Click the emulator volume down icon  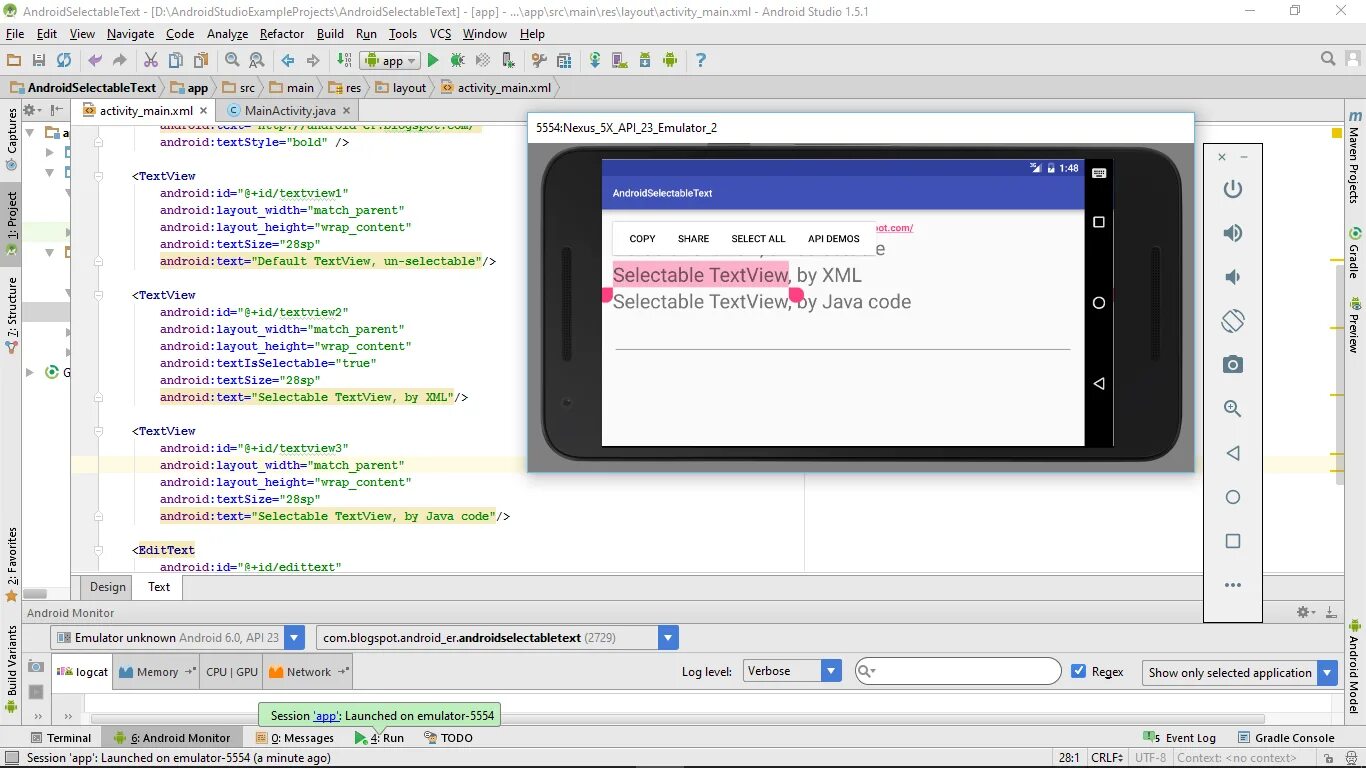click(x=1233, y=277)
